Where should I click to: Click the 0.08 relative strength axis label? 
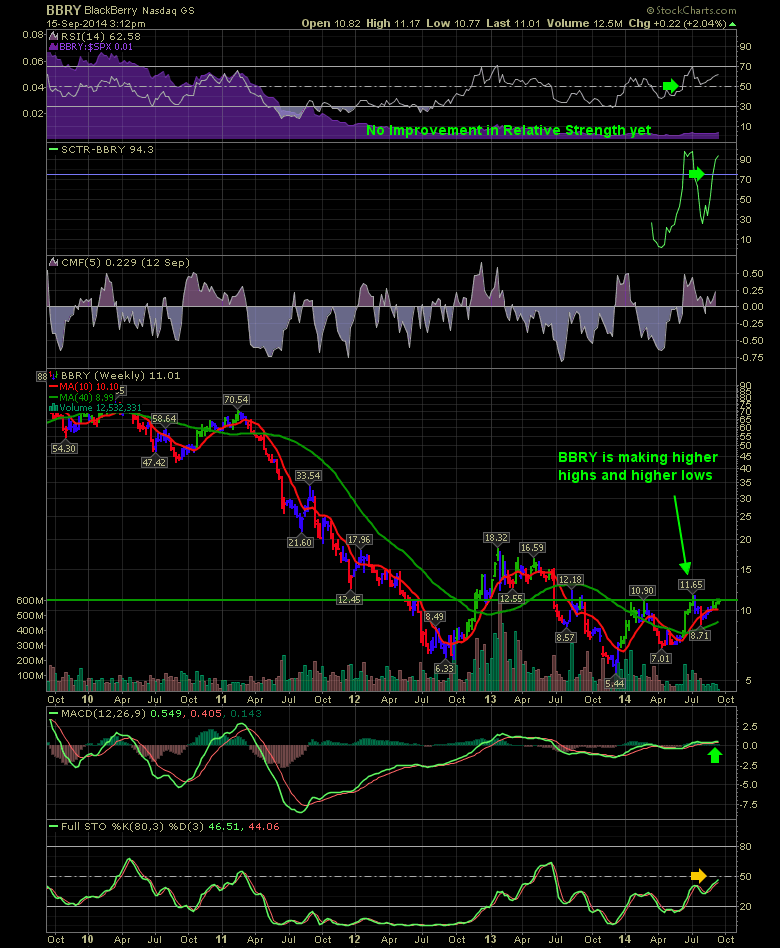click(x=33, y=34)
